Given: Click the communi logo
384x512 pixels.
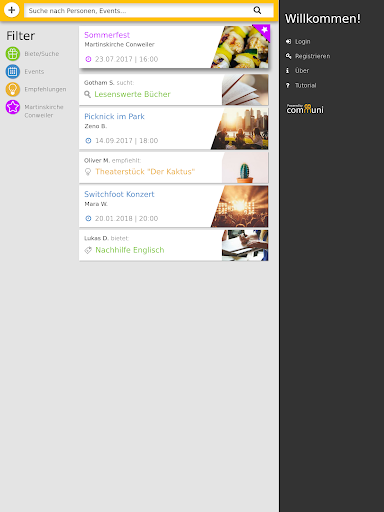Looking at the screenshot, I should coord(305,109).
